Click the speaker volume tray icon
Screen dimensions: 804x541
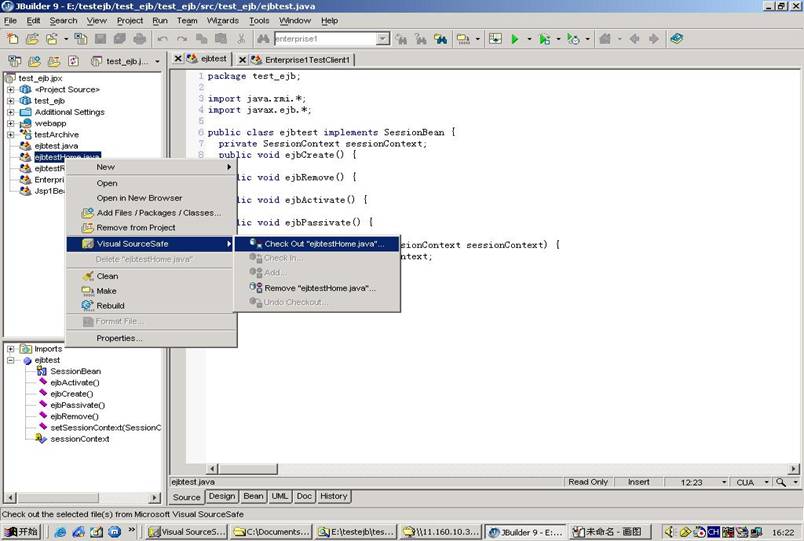[x=670, y=532]
